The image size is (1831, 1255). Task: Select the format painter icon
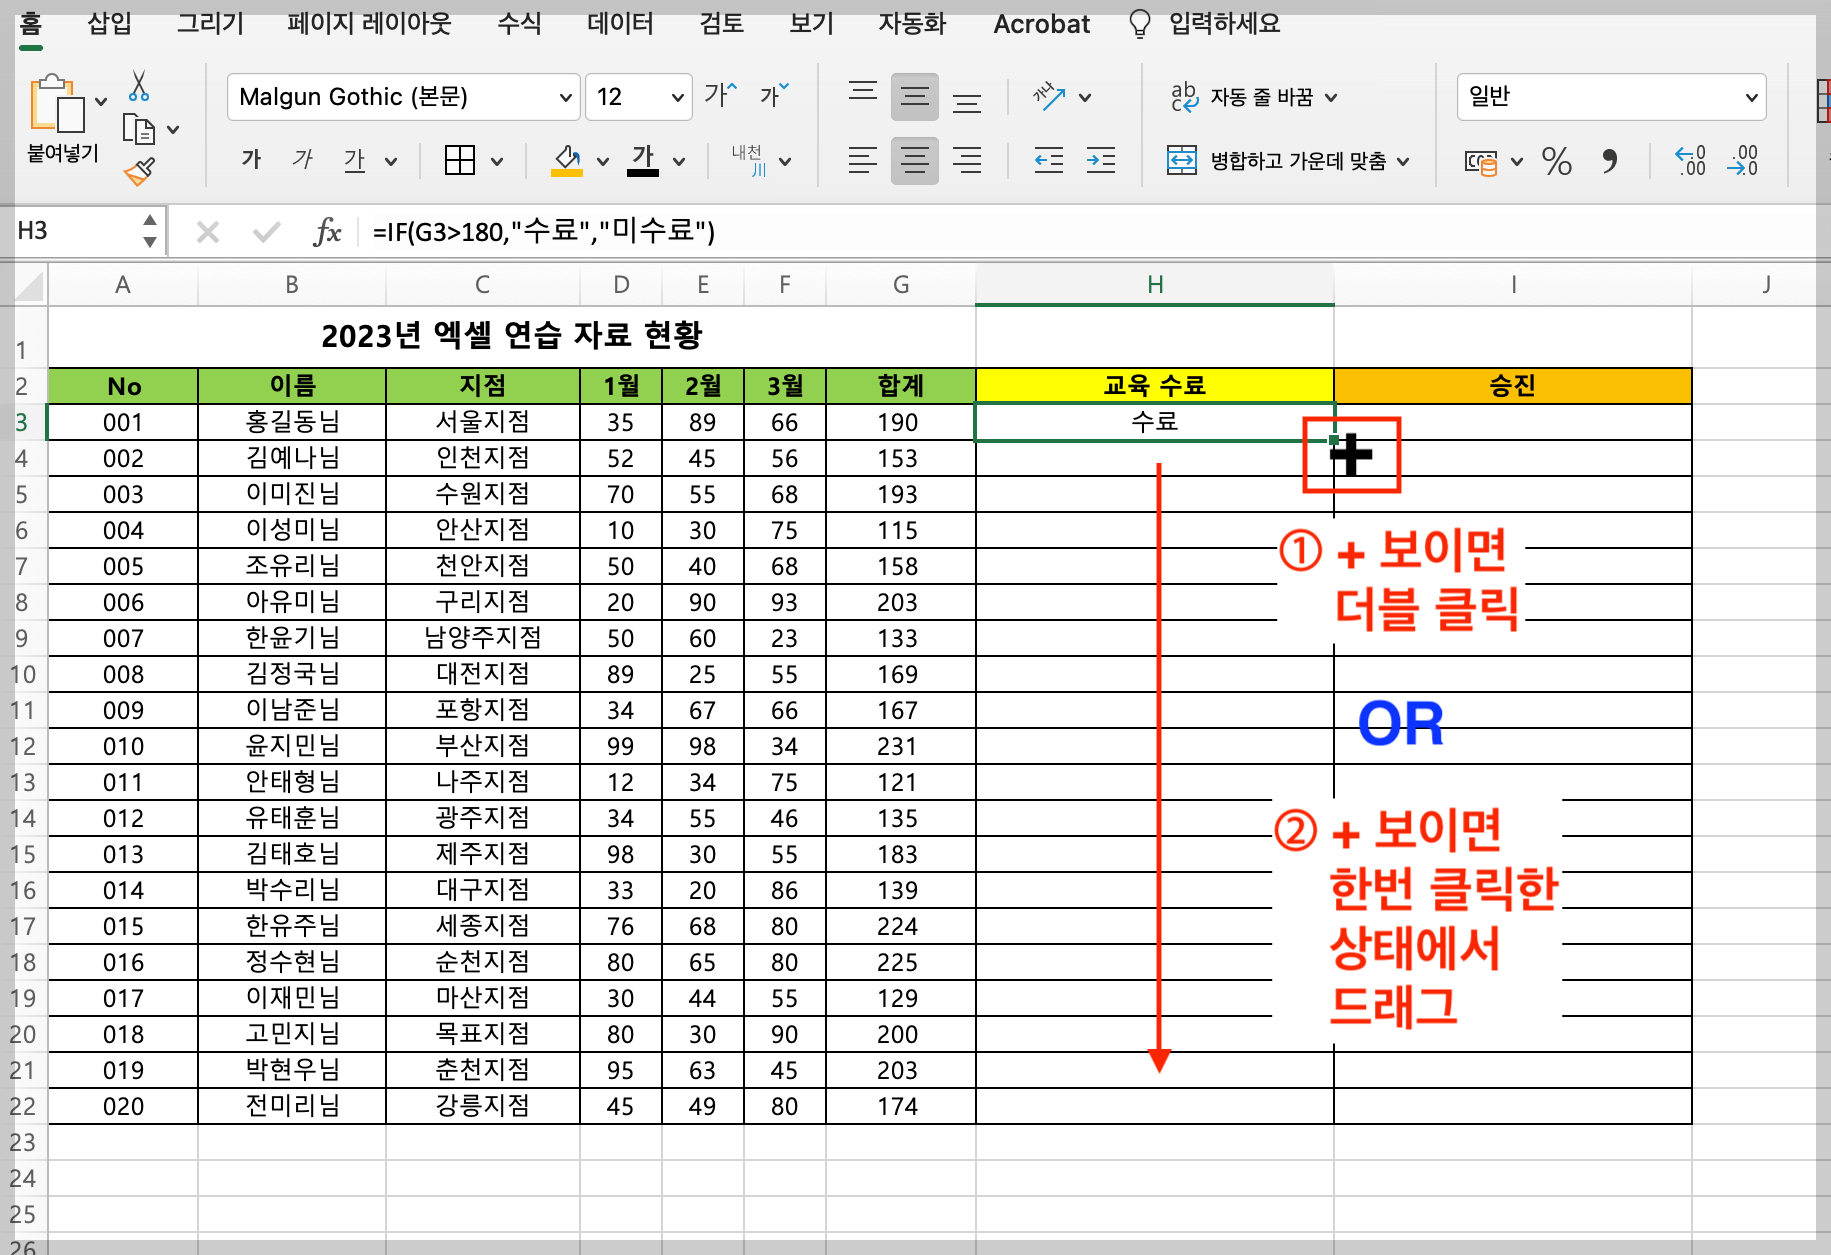point(139,171)
